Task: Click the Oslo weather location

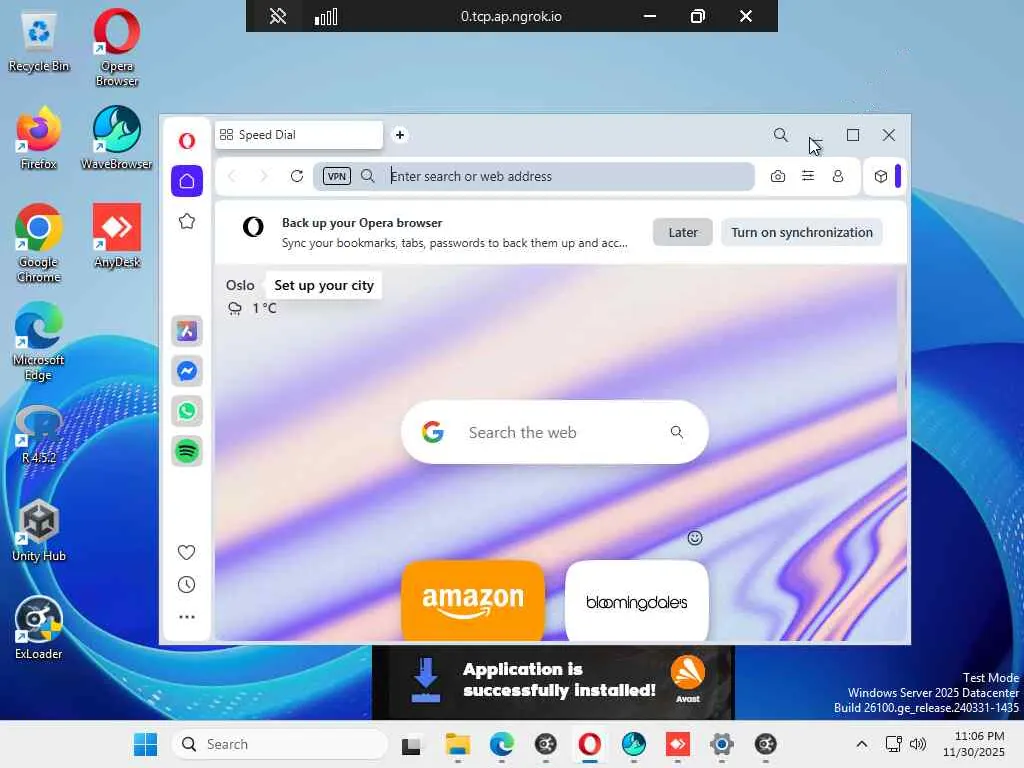Action: [x=240, y=285]
